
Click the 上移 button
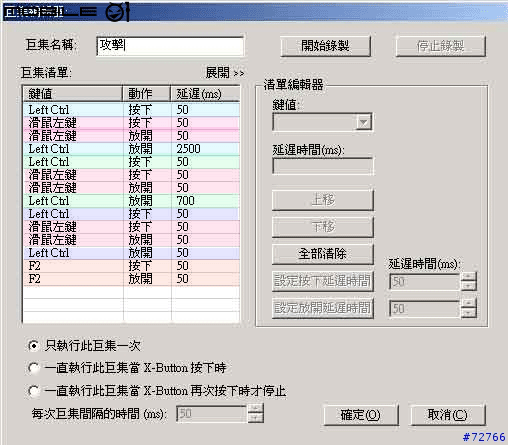point(323,200)
